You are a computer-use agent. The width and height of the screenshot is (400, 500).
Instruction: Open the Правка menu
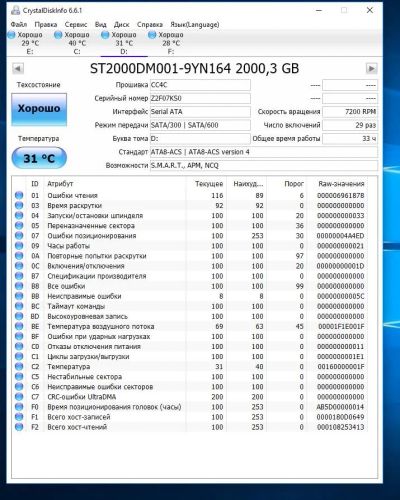pos(46,24)
